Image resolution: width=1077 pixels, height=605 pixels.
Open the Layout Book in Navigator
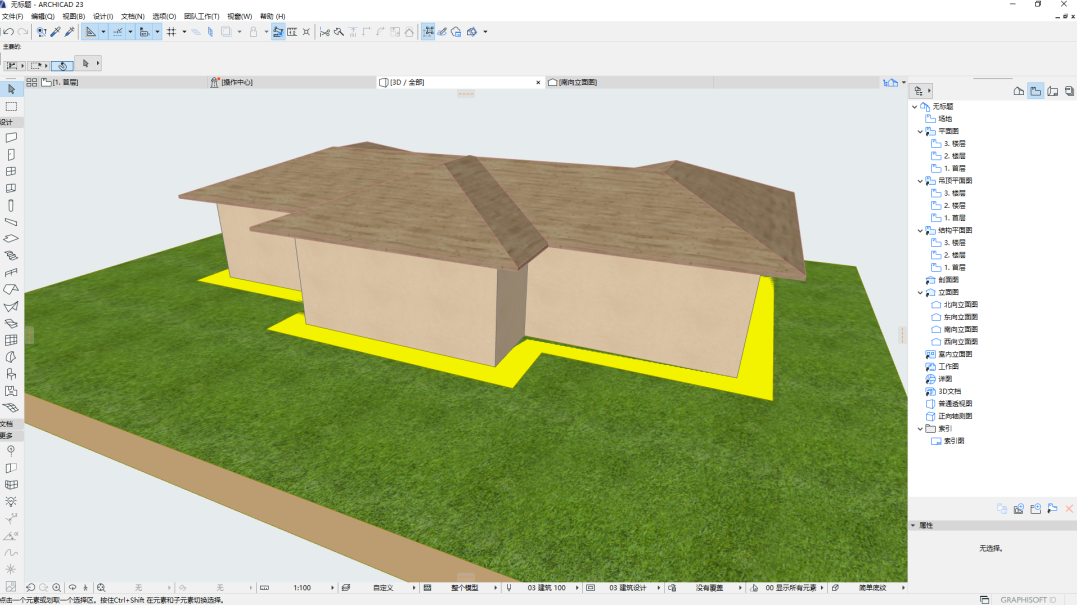(x=1052, y=91)
